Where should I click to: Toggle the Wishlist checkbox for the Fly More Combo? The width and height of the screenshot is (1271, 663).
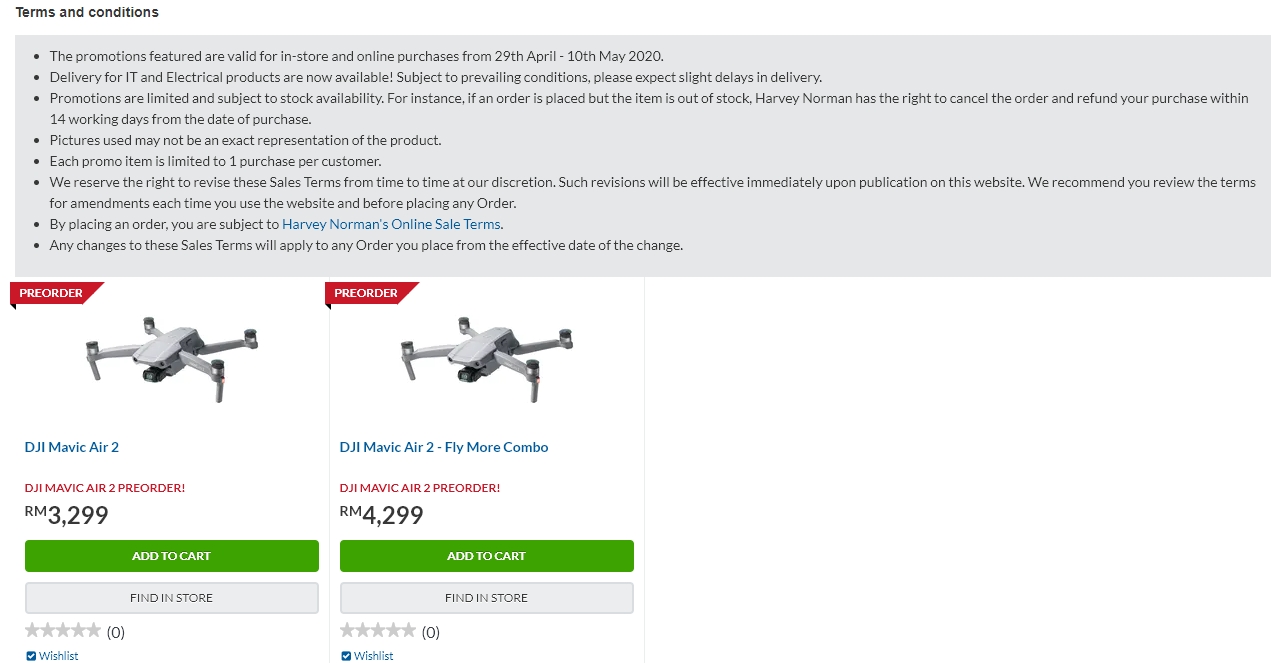[346, 656]
